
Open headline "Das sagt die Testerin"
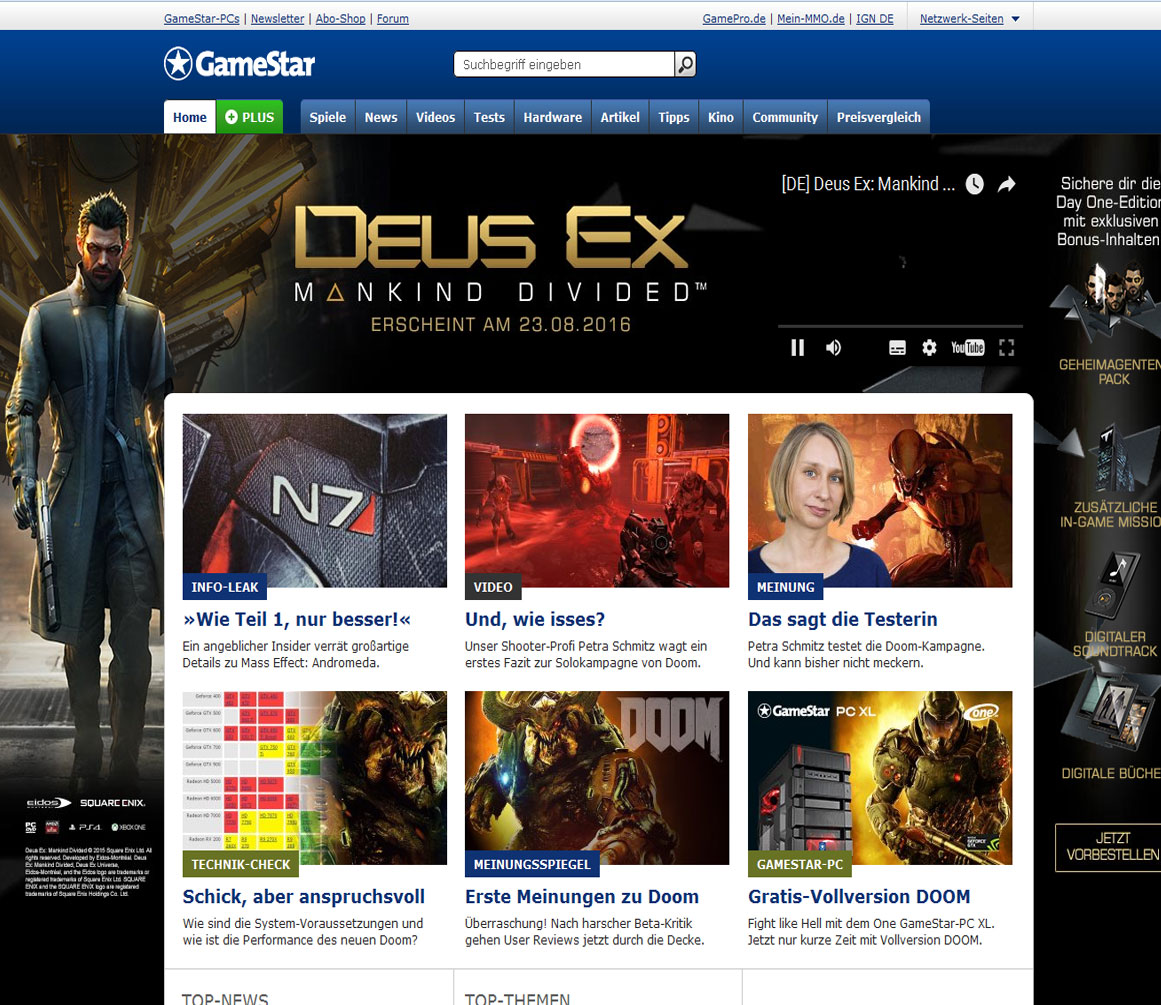(x=843, y=619)
